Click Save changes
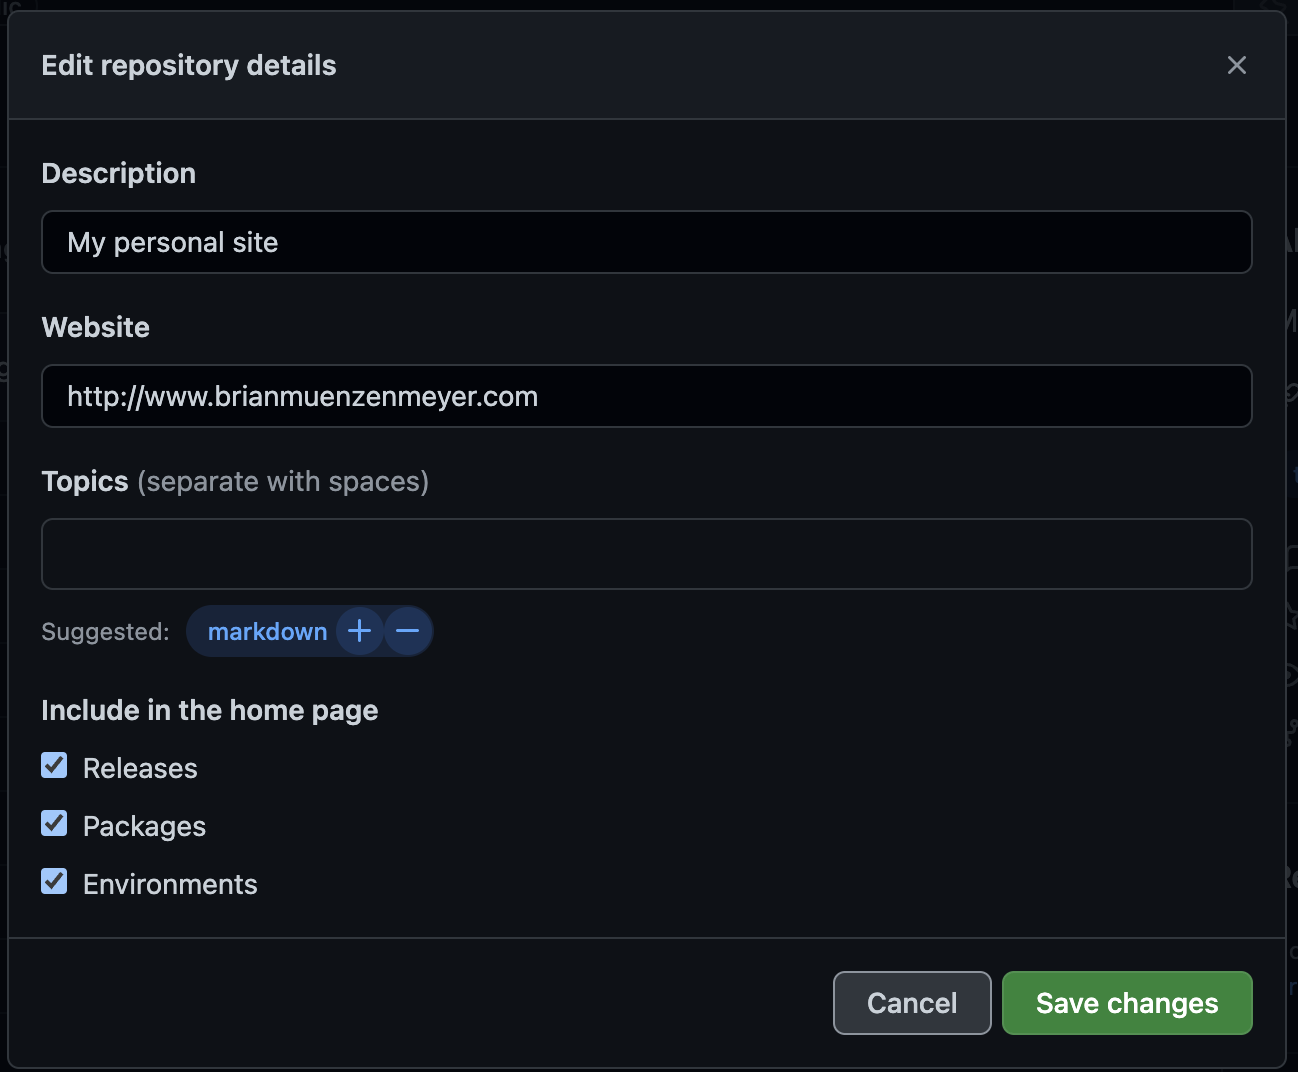Viewport: 1298px width, 1072px height. [1126, 1002]
